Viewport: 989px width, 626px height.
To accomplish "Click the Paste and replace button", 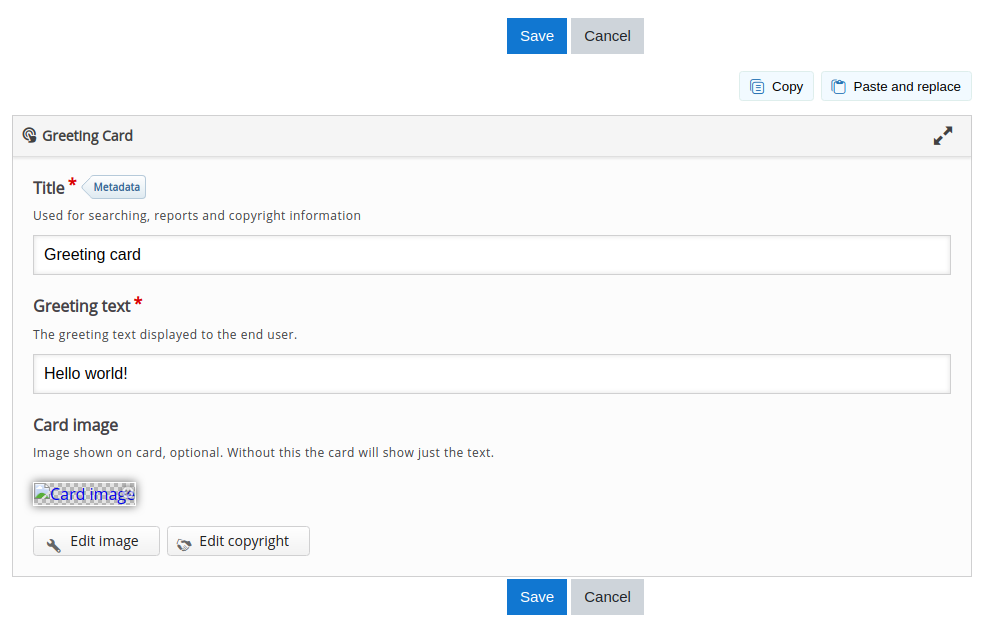I will tap(896, 86).
